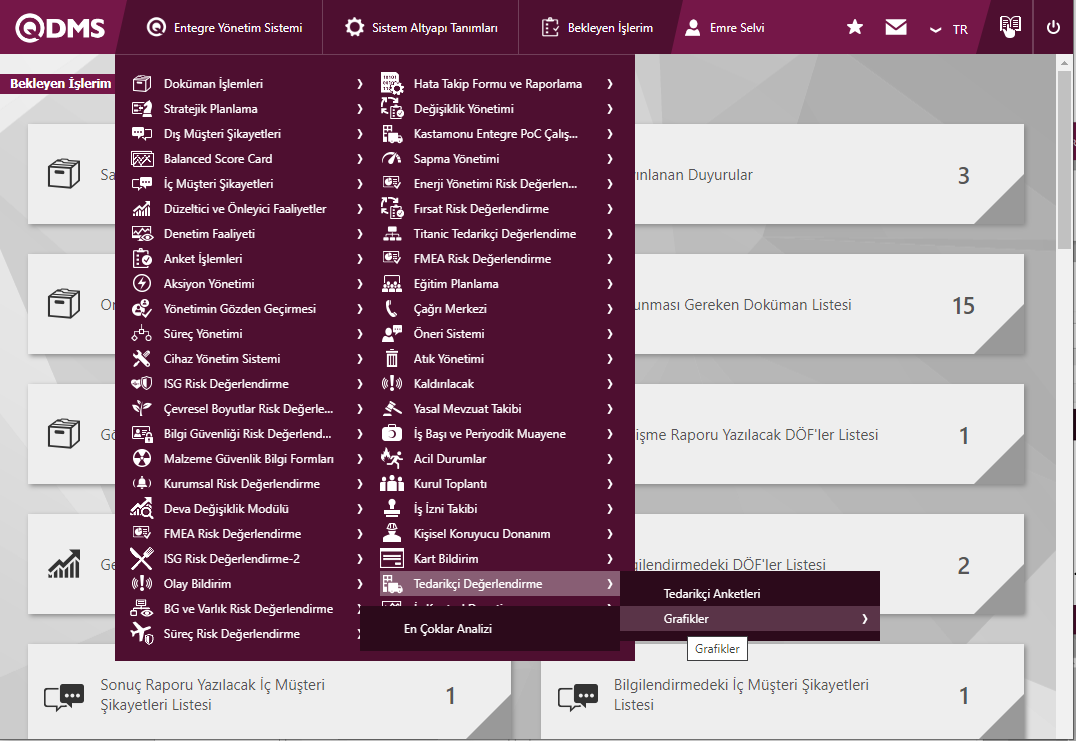Open the Sistem Altyapı Tanımları menu
The image size is (1076, 741).
pyautogui.click(x=421, y=28)
